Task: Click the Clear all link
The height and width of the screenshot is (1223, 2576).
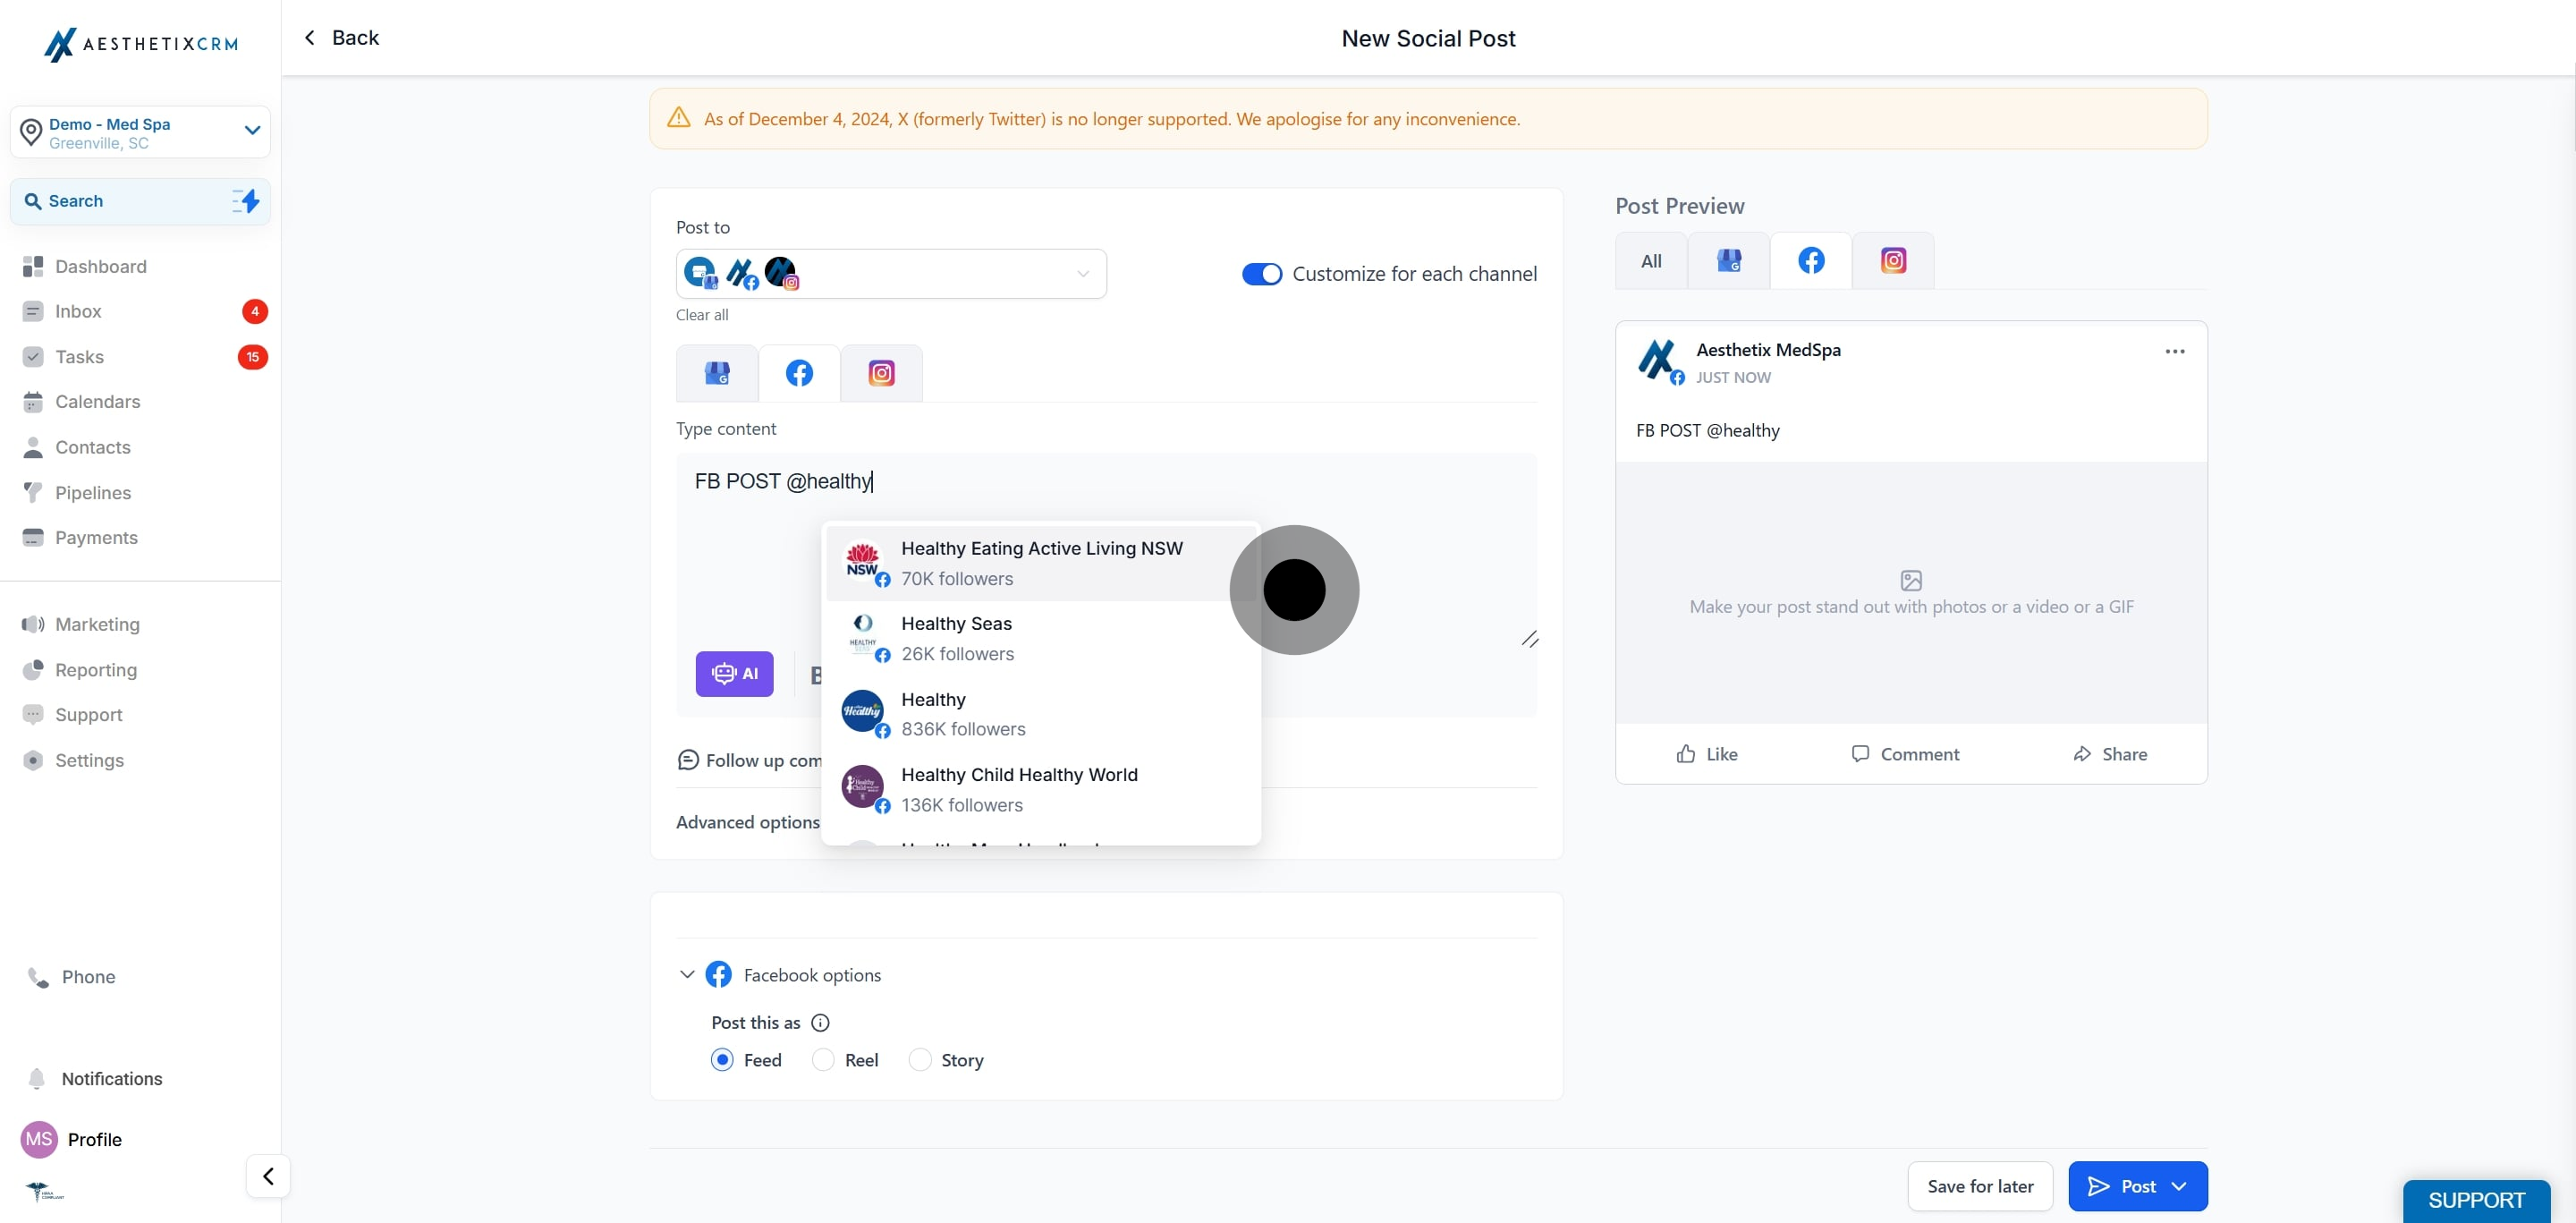Action: [701, 315]
